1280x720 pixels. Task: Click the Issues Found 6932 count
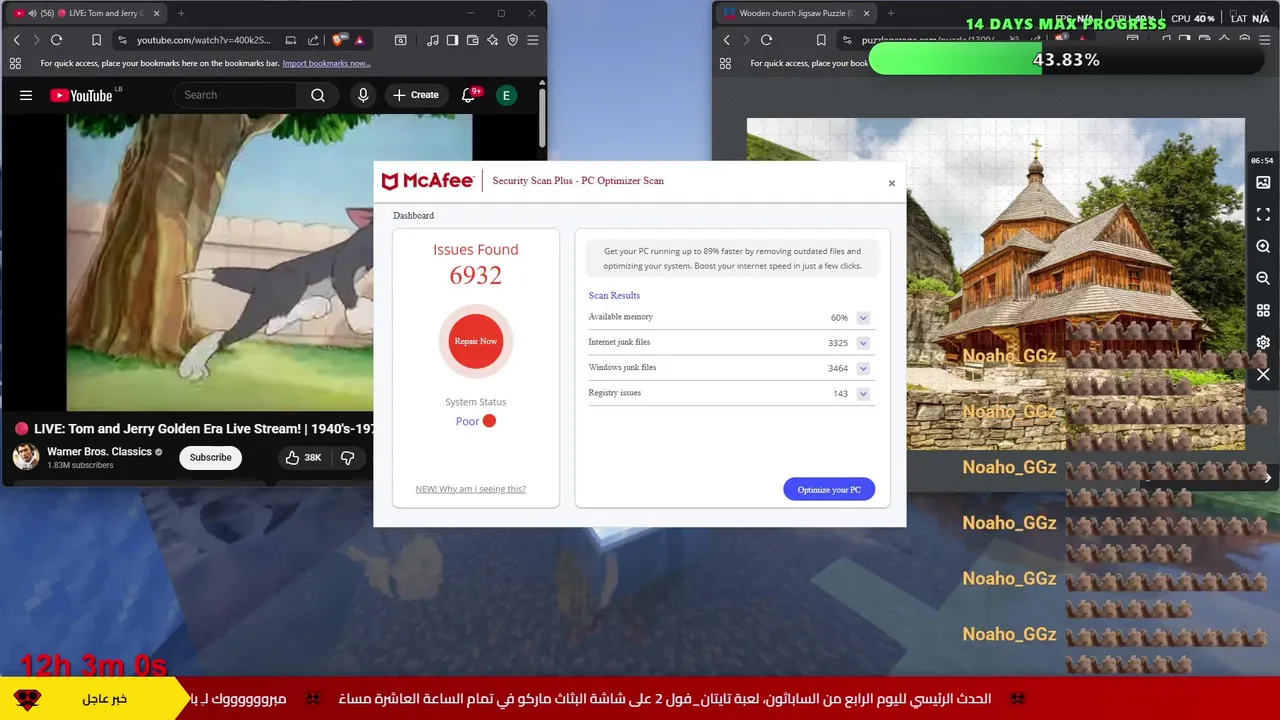(476, 275)
